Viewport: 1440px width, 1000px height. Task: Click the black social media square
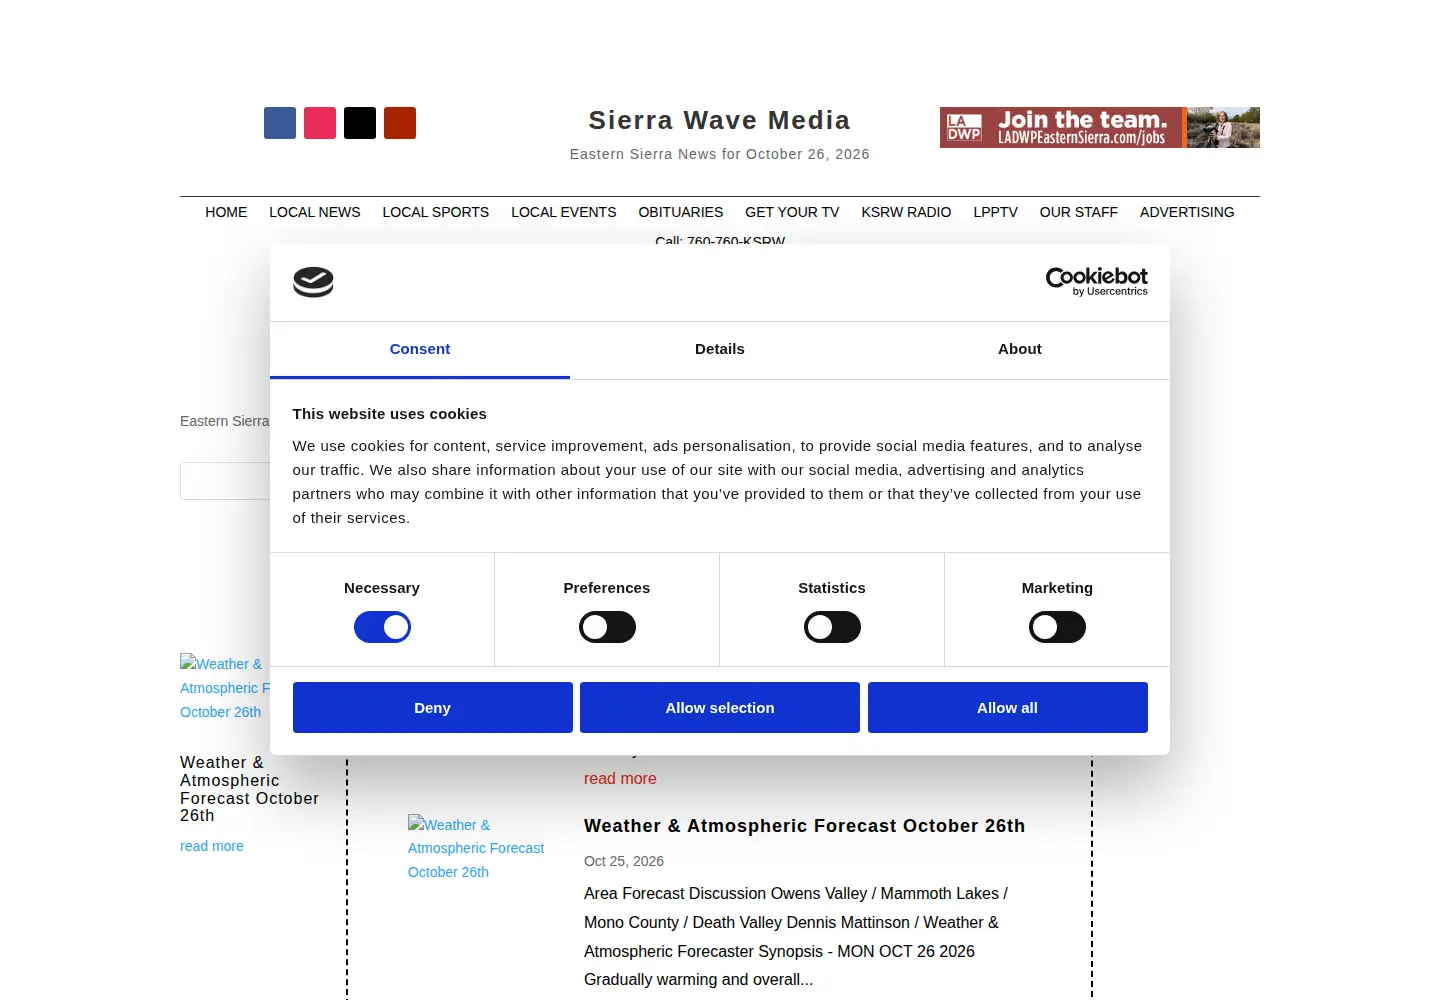(x=360, y=123)
